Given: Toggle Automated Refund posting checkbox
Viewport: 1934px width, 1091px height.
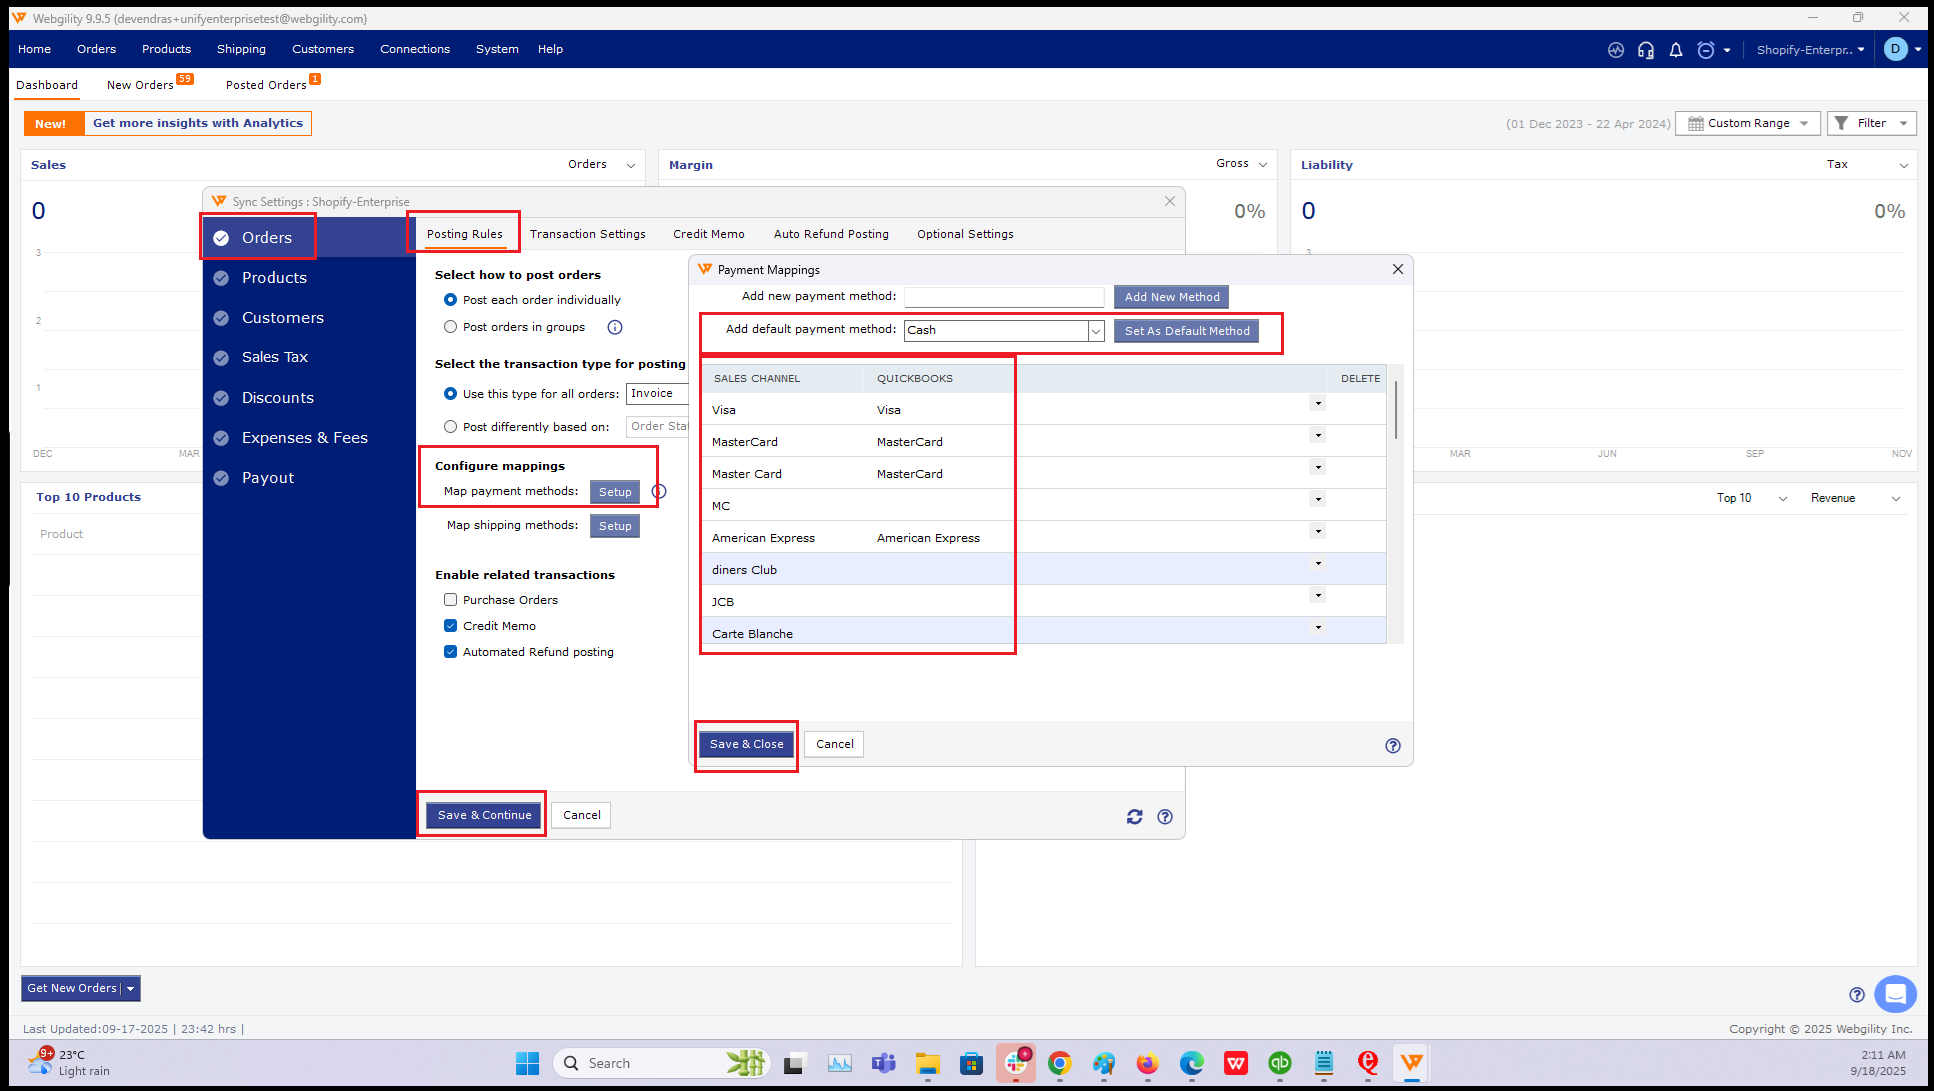Looking at the screenshot, I should 450,652.
